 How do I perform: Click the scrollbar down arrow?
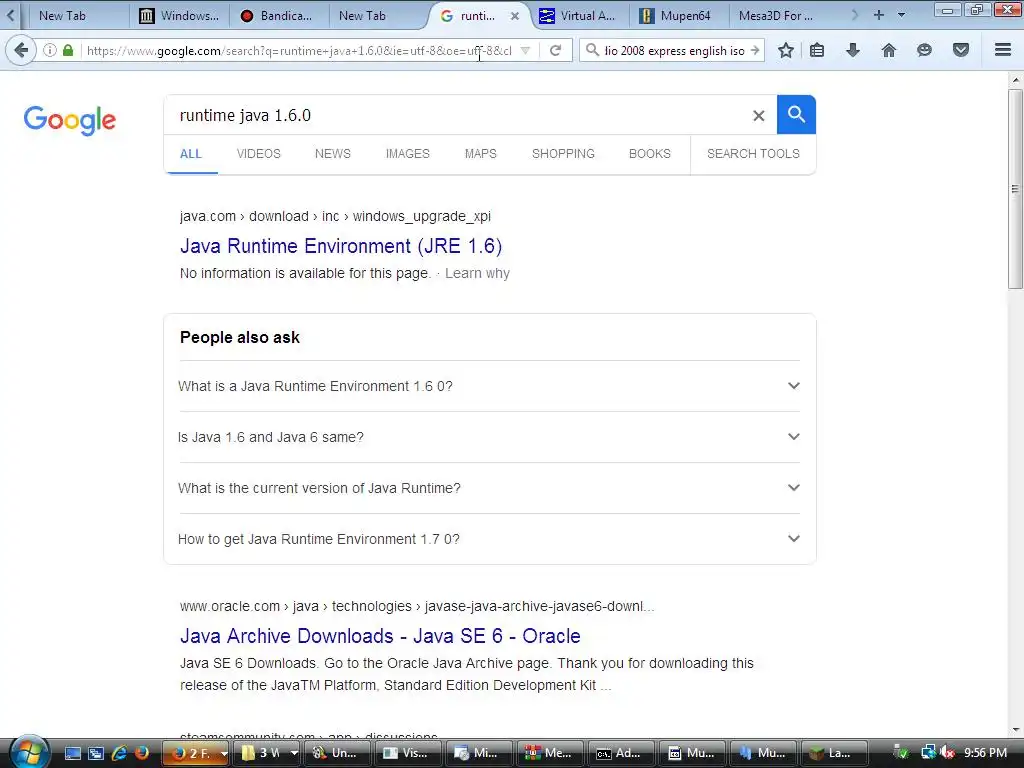pos(1015,729)
